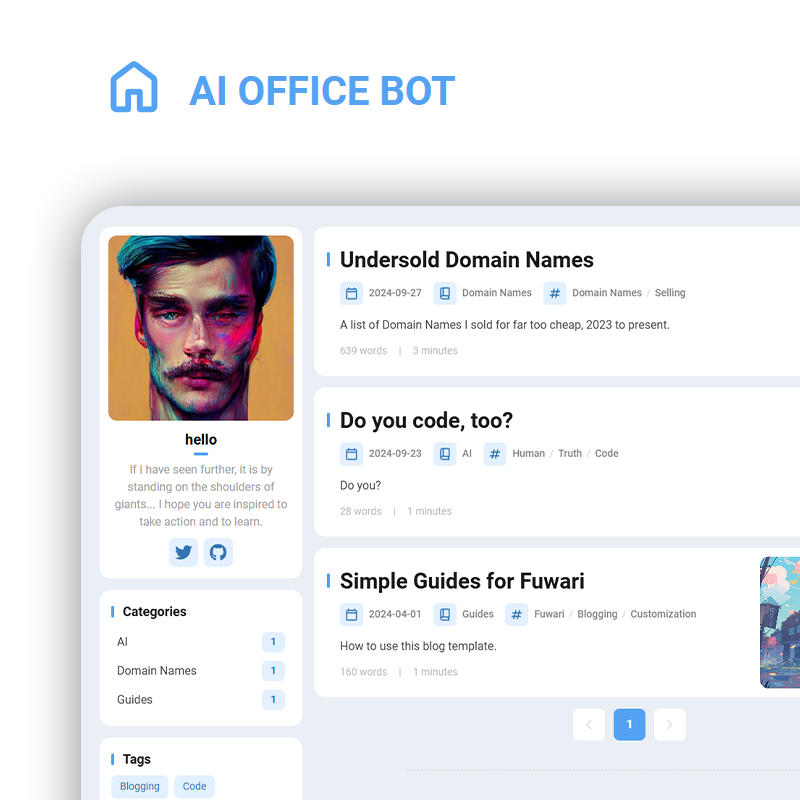Click the profile name hello
800x800 pixels.
click(x=201, y=439)
